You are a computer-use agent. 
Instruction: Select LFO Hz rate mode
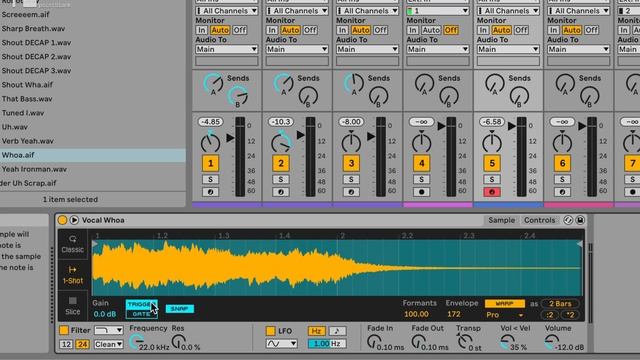coord(316,331)
